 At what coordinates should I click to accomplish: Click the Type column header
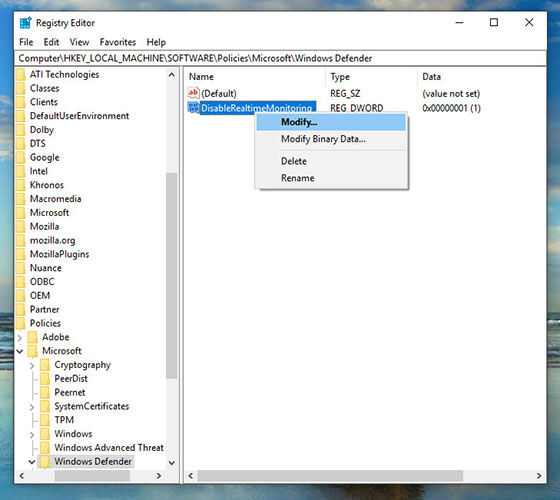click(371, 77)
